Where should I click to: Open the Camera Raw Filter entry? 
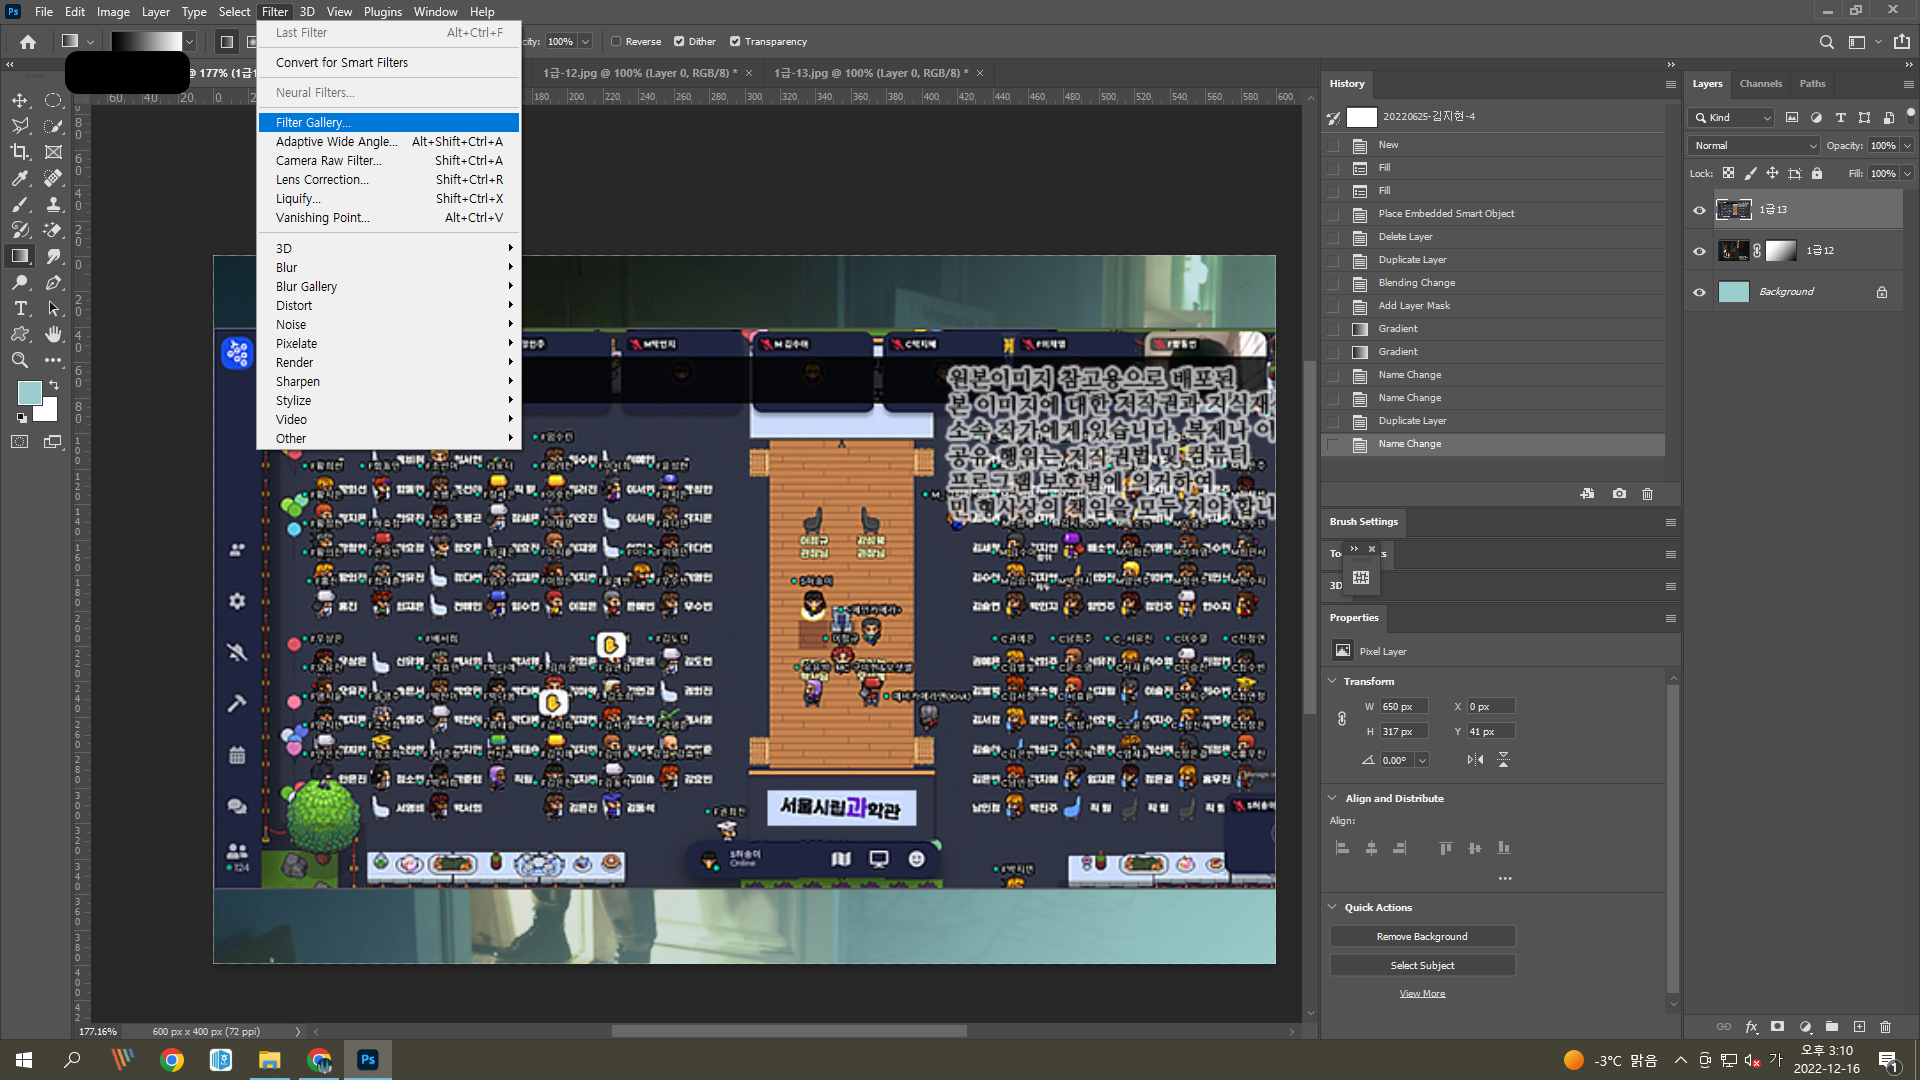(x=389, y=160)
